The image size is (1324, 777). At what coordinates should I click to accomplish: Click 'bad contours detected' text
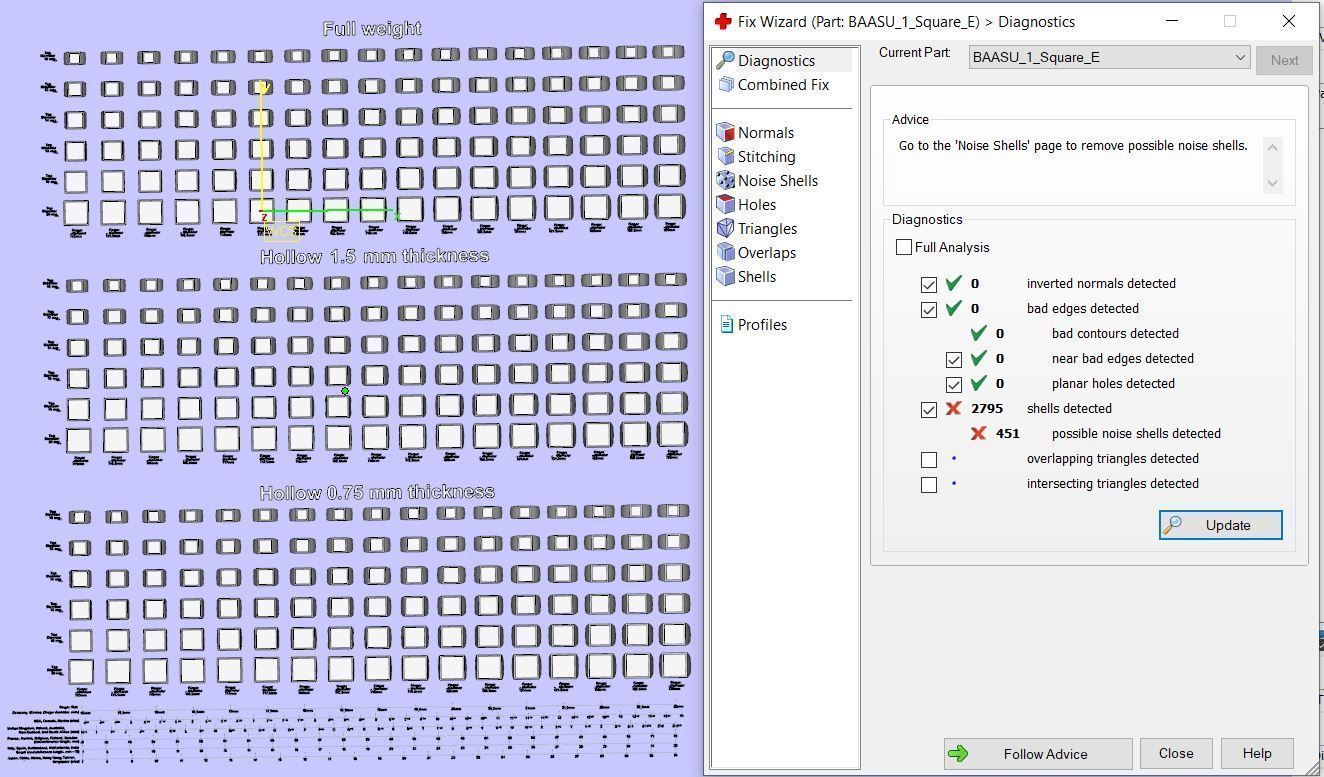1115,333
